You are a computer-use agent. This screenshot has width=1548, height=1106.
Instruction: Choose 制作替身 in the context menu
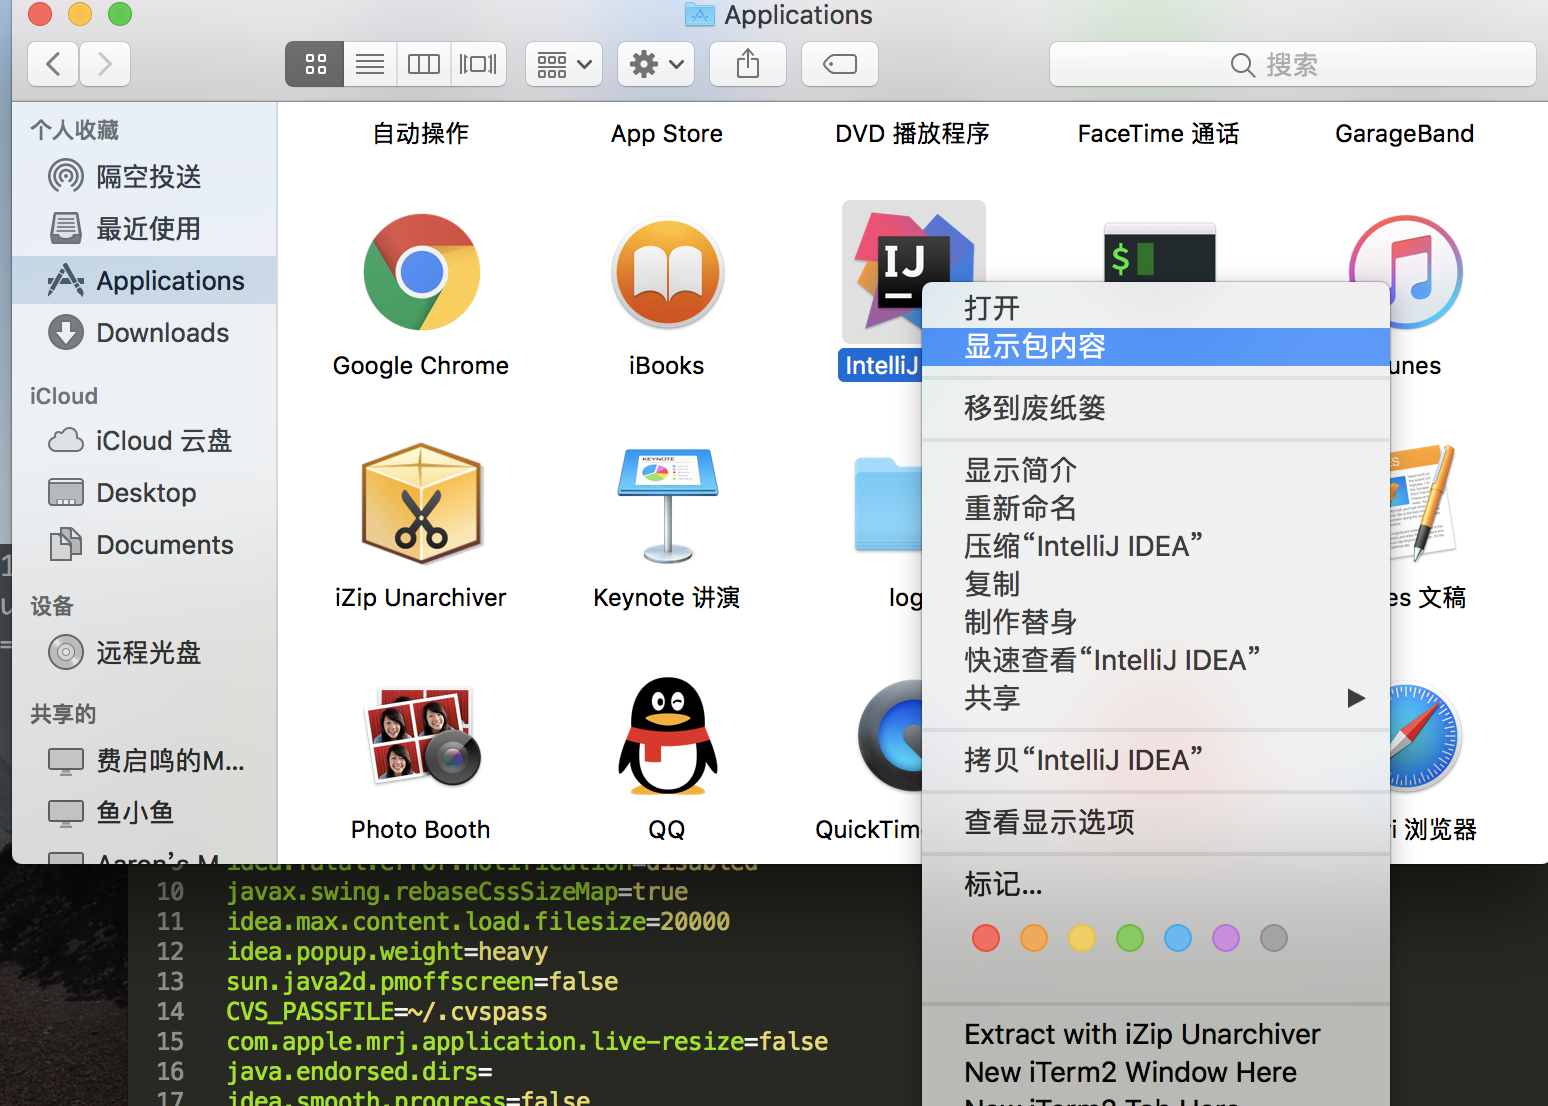1156,622
